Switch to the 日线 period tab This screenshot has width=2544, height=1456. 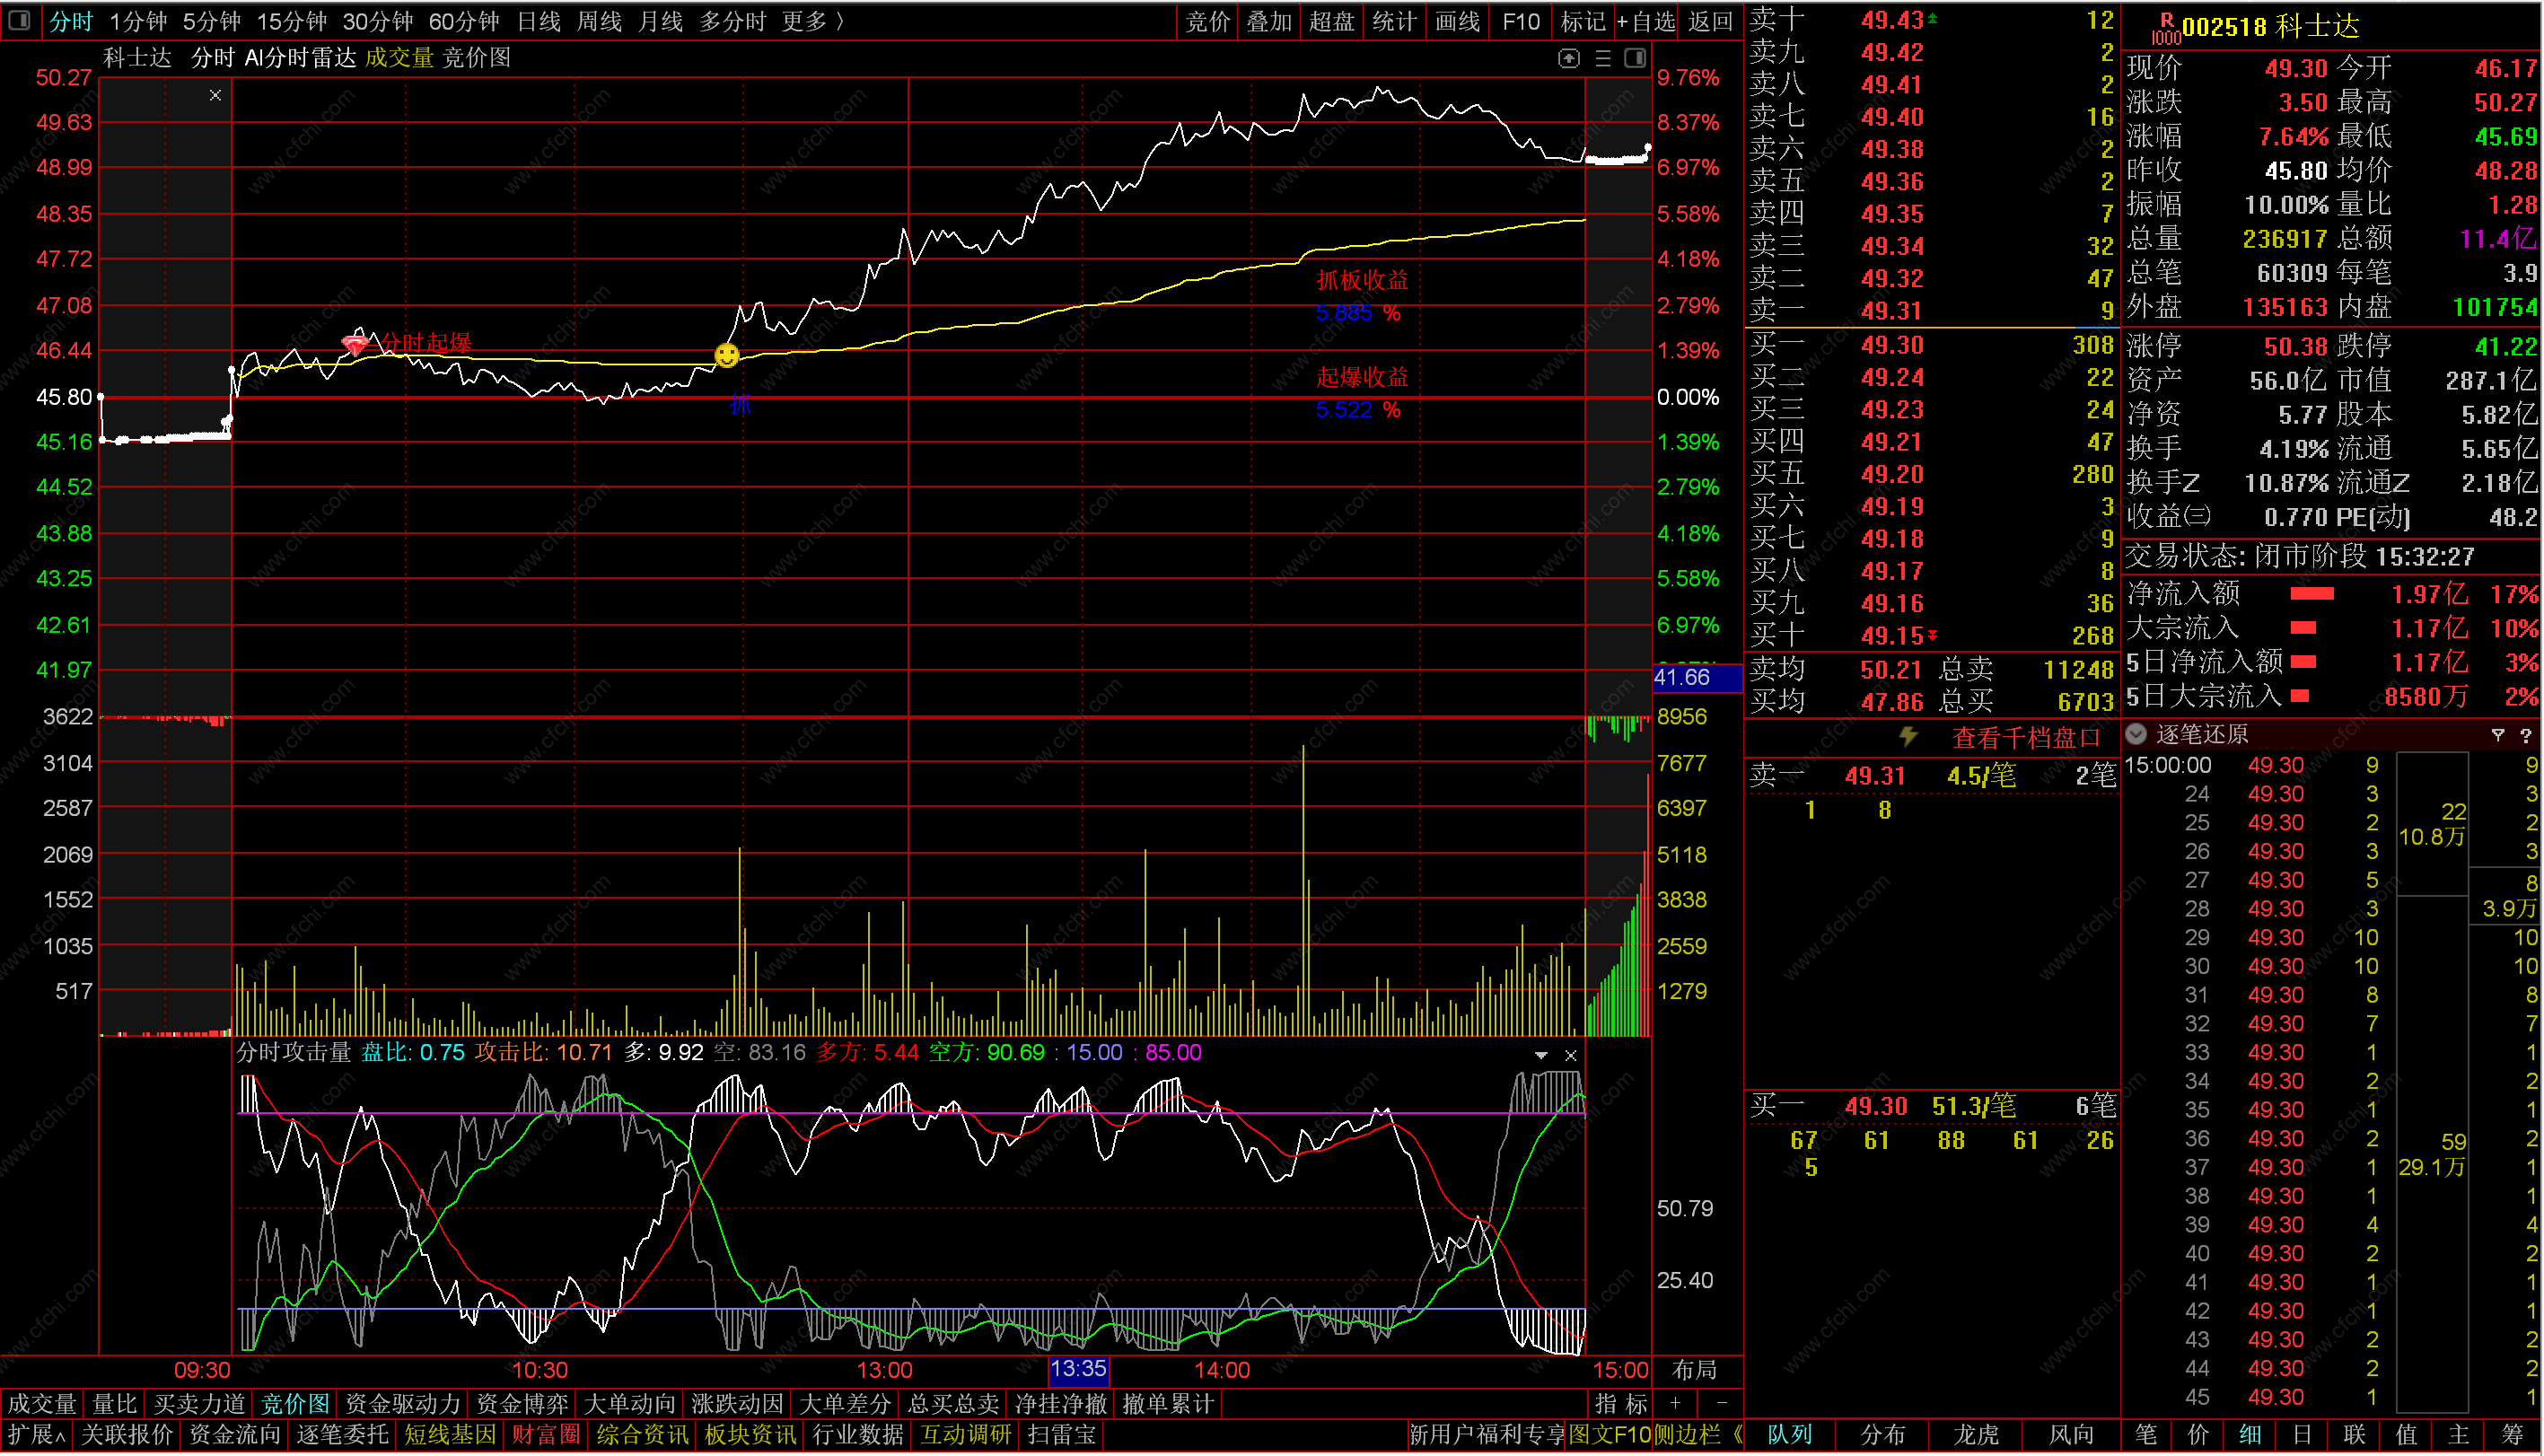(x=539, y=21)
